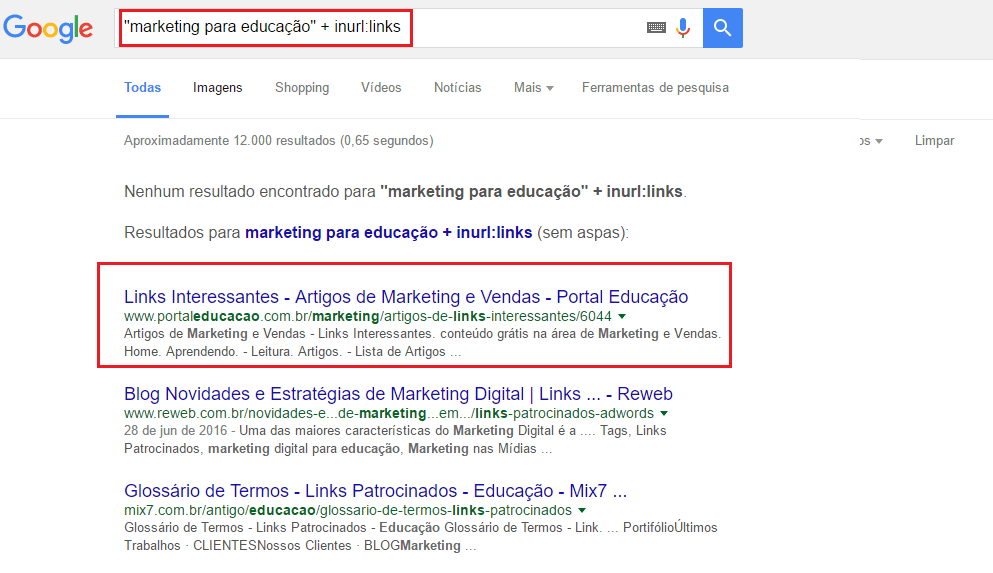Screen dimensions: 993x573
Task: Click the Portal Educação result snippet text
Action: 422,343
